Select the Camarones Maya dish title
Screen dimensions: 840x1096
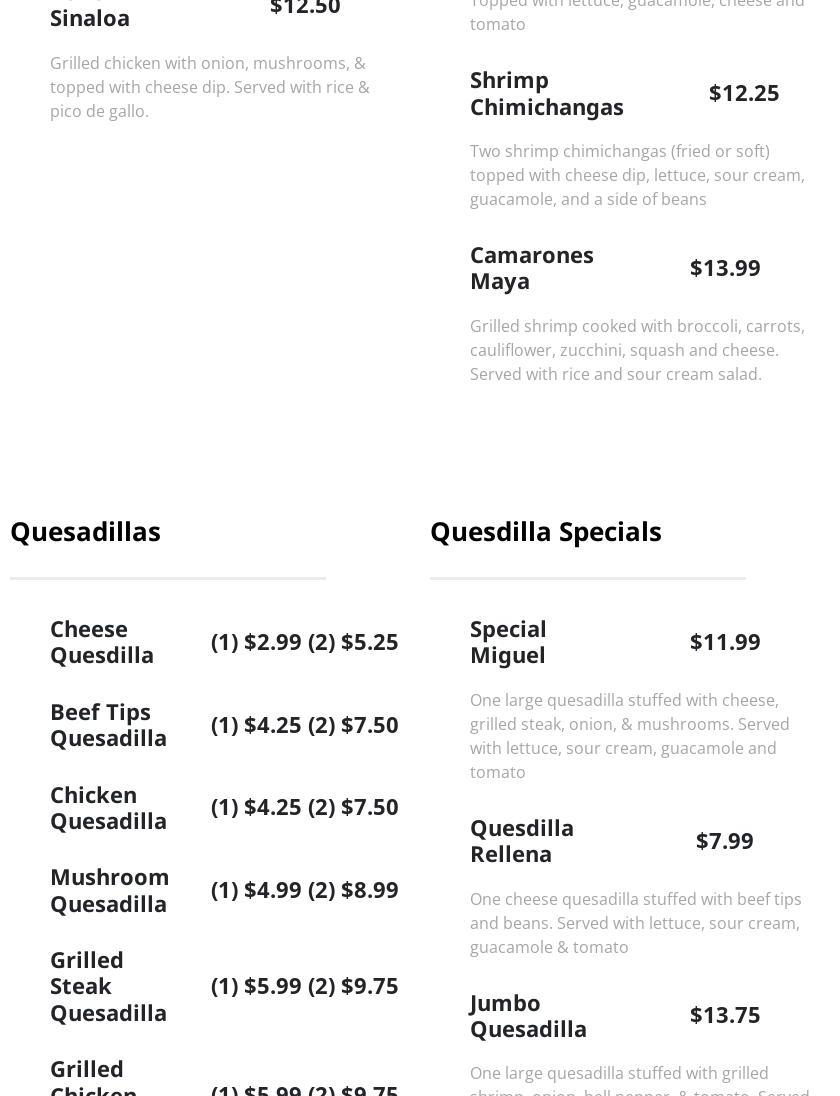pos(531,268)
